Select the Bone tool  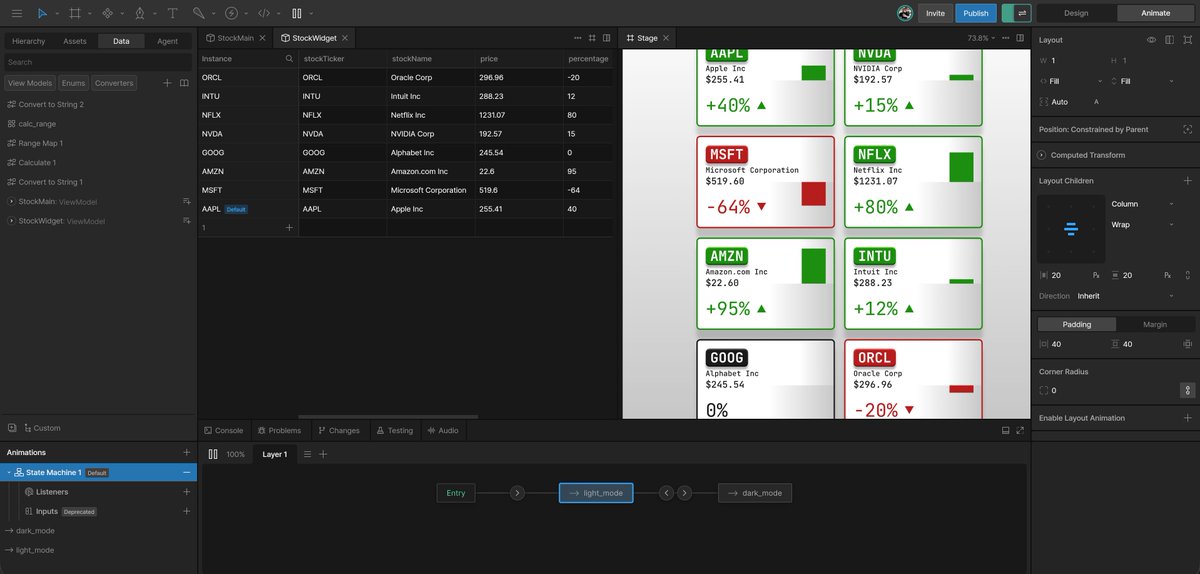[199, 13]
